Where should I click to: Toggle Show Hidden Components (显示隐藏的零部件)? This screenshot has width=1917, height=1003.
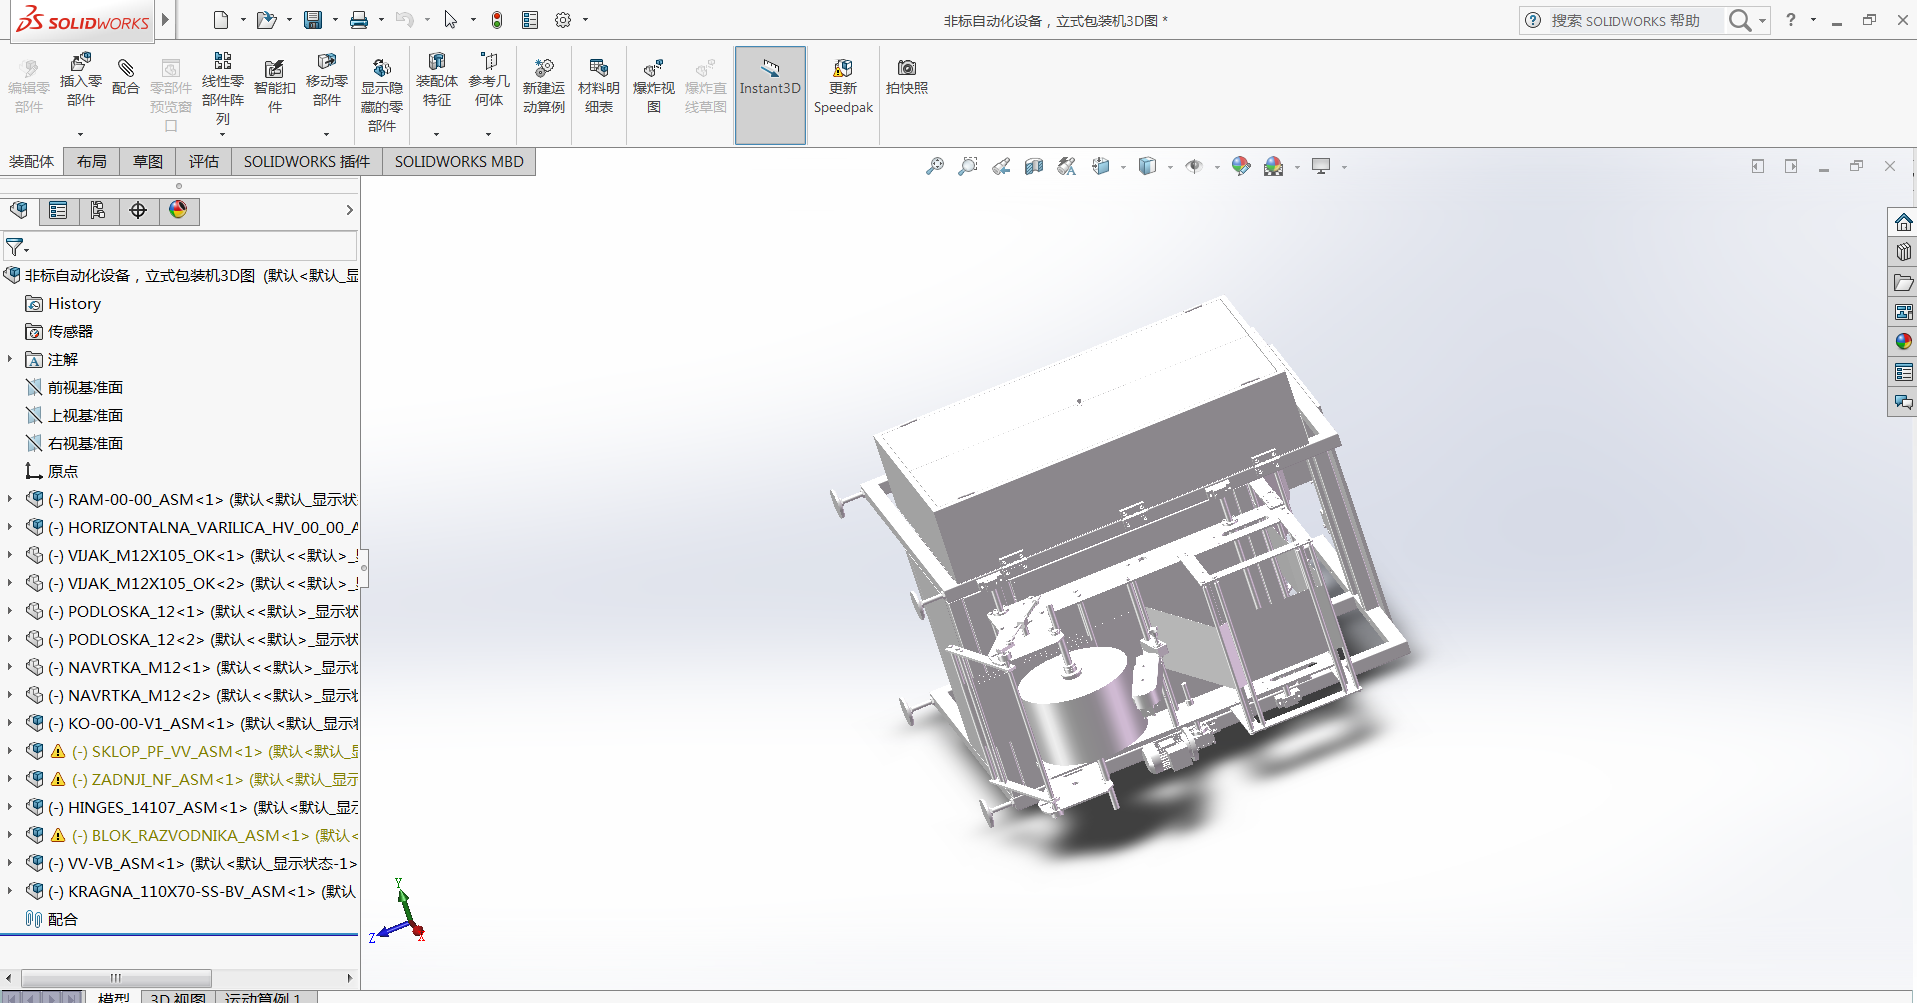(x=382, y=69)
